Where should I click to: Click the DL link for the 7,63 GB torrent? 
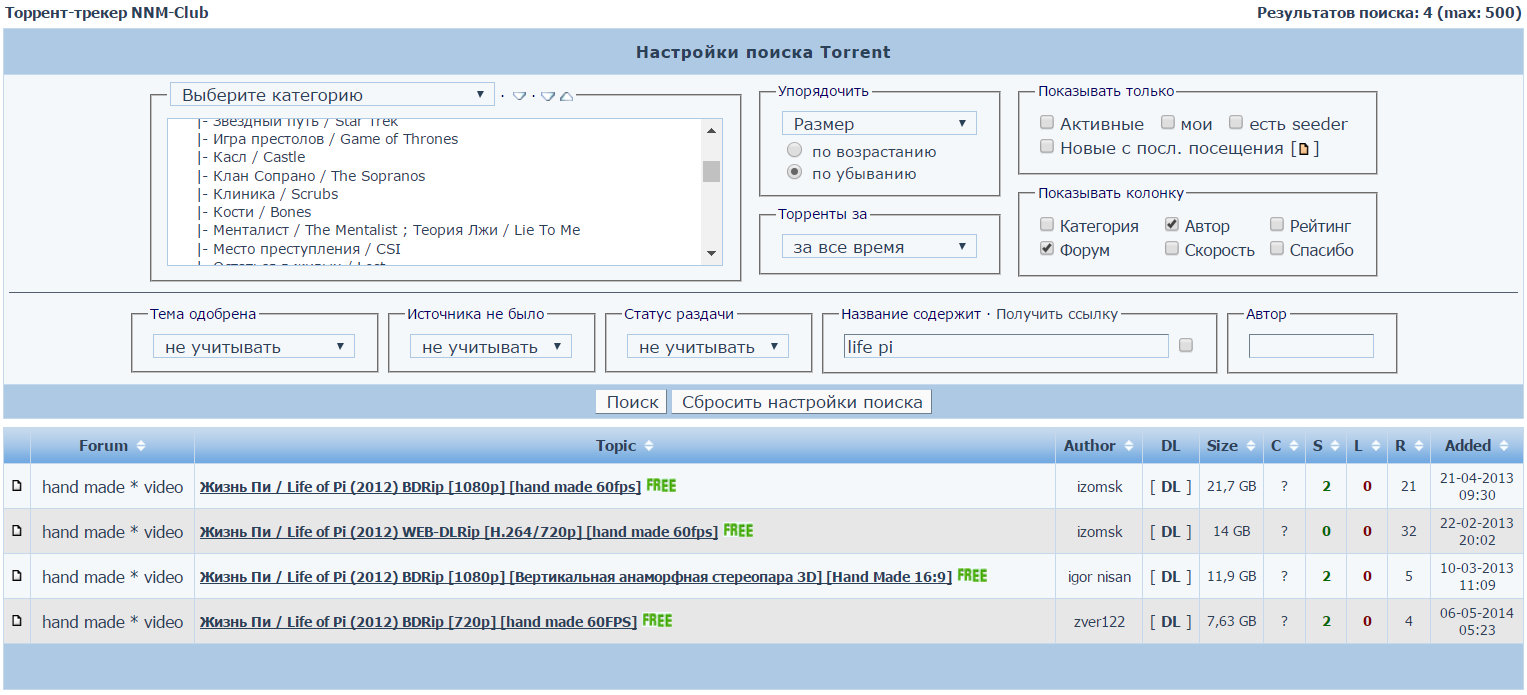tap(1170, 622)
